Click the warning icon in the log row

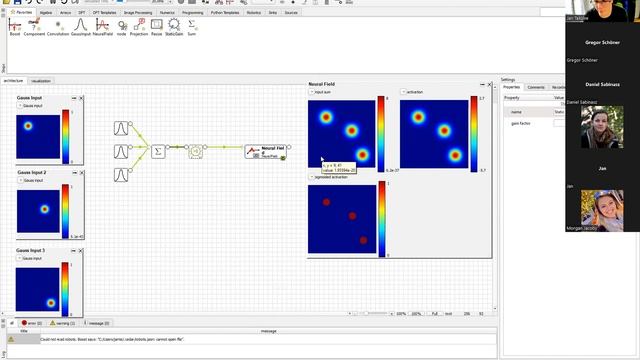[x=11, y=339]
